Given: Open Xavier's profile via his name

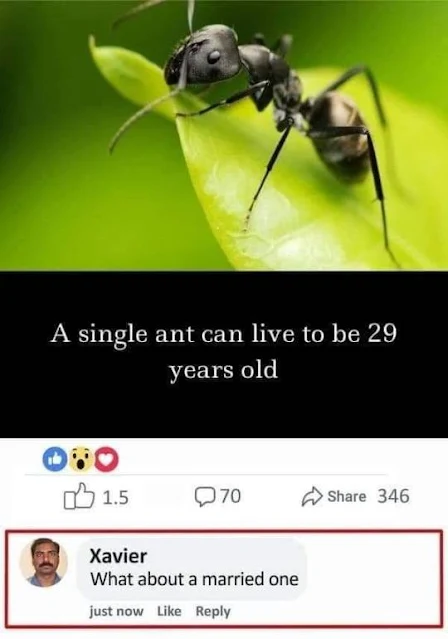Looking at the screenshot, I should pos(118,556).
